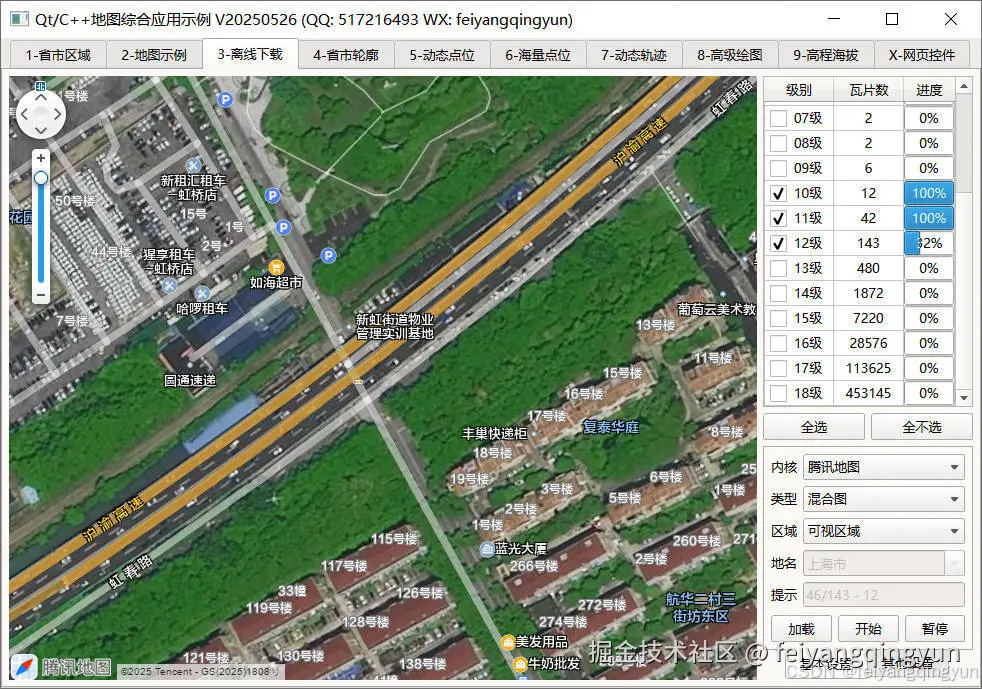Click the 腾讯地图 logo in the map corner
Image resolution: width=982 pixels, height=689 pixels.
[x=61, y=667]
